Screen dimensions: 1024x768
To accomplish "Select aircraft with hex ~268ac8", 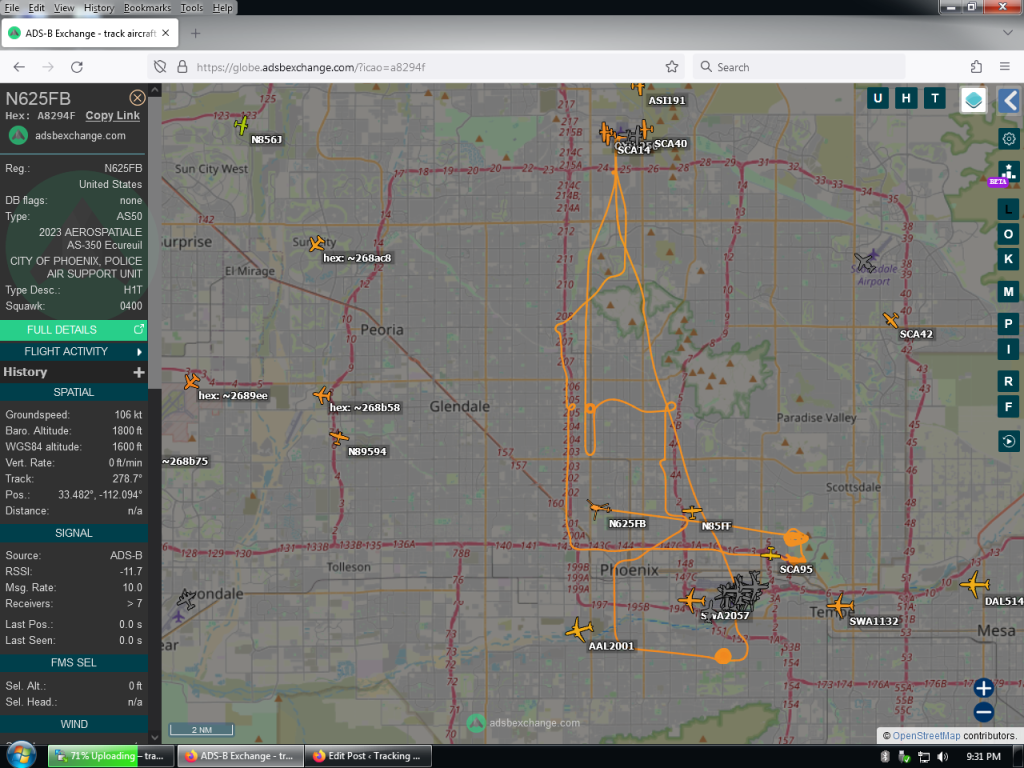I will (x=317, y=244).
